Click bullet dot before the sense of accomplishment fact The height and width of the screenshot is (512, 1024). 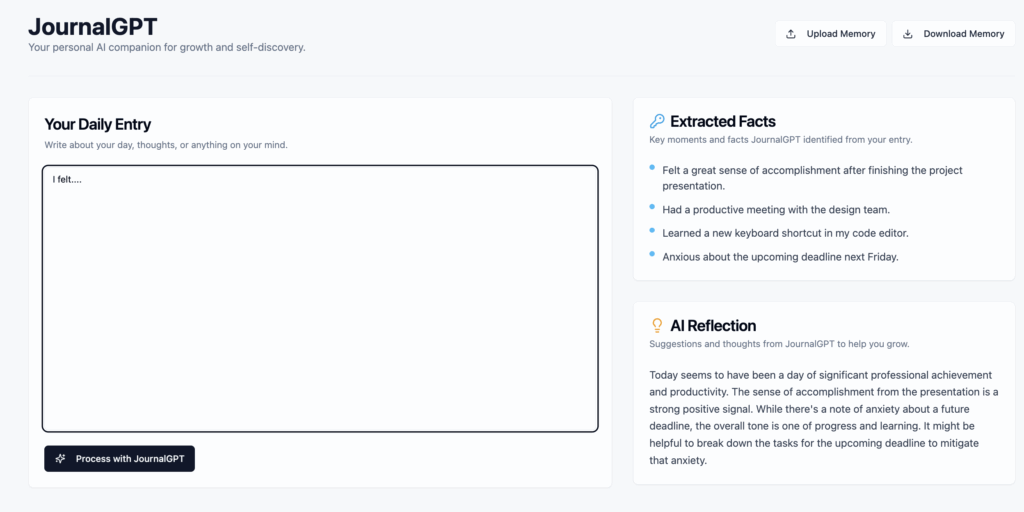[x=652, y=168]
